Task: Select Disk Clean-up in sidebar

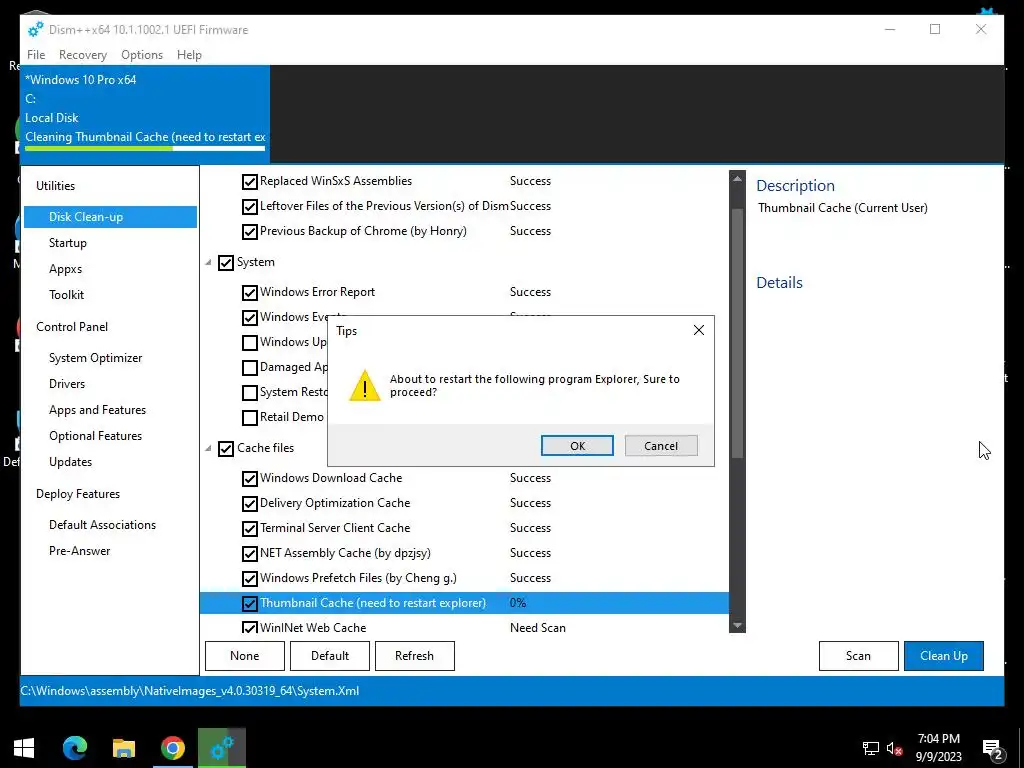Action: (x=110, y=217)
